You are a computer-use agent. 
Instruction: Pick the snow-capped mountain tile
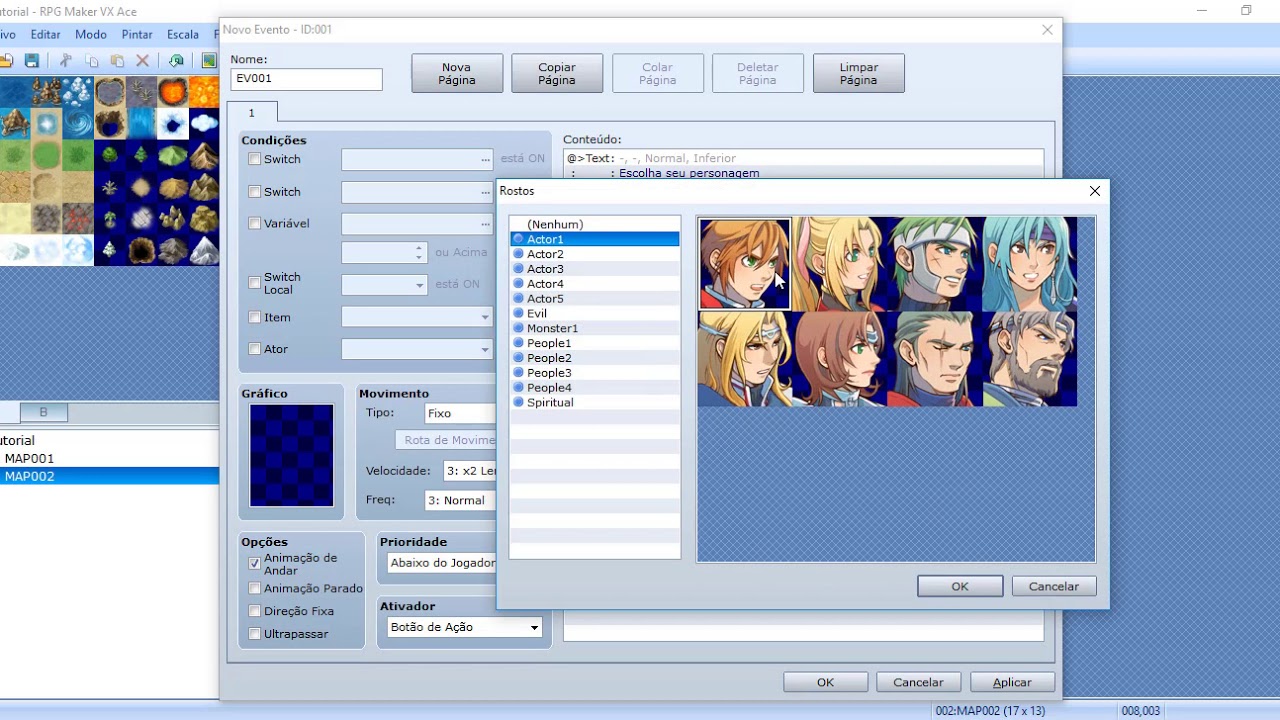(204, 250)
